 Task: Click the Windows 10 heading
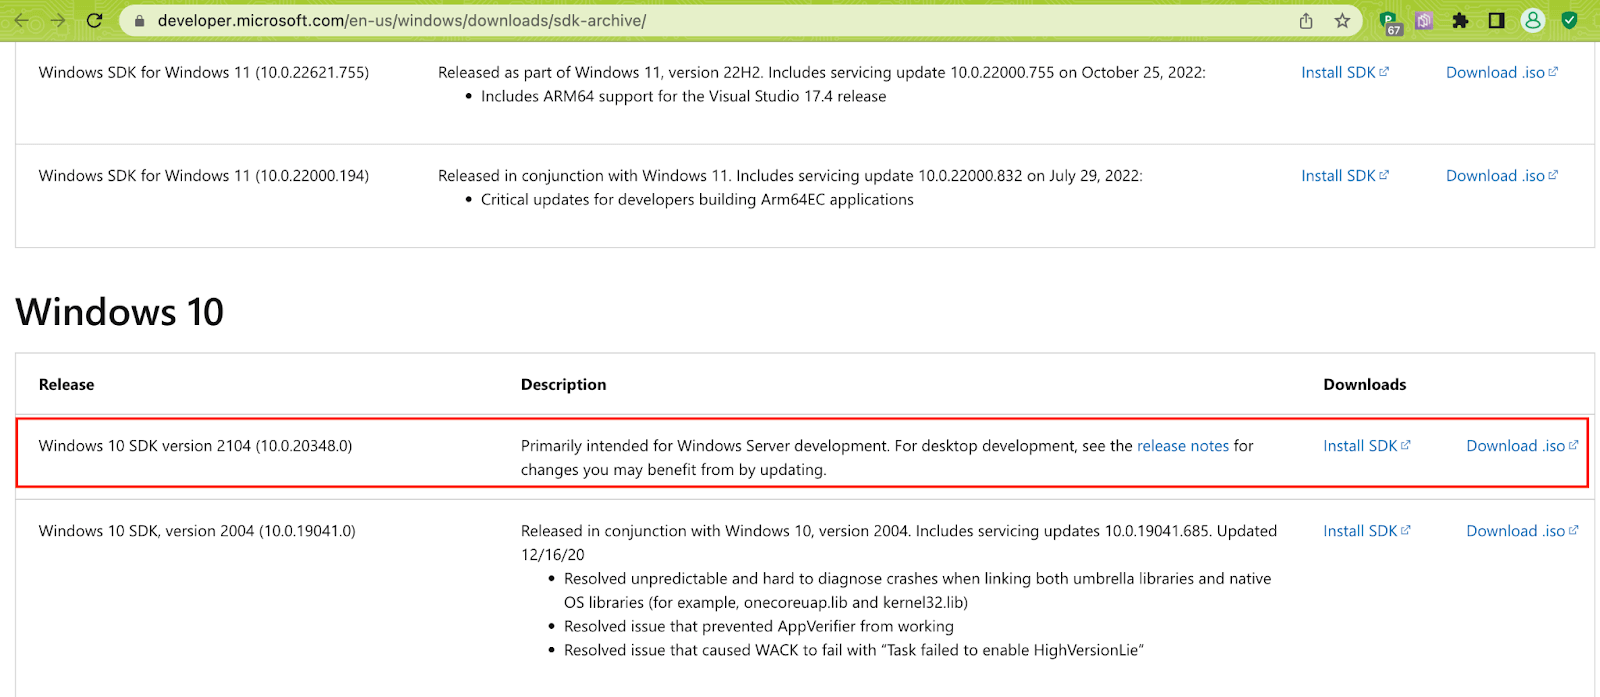[120, 312]
